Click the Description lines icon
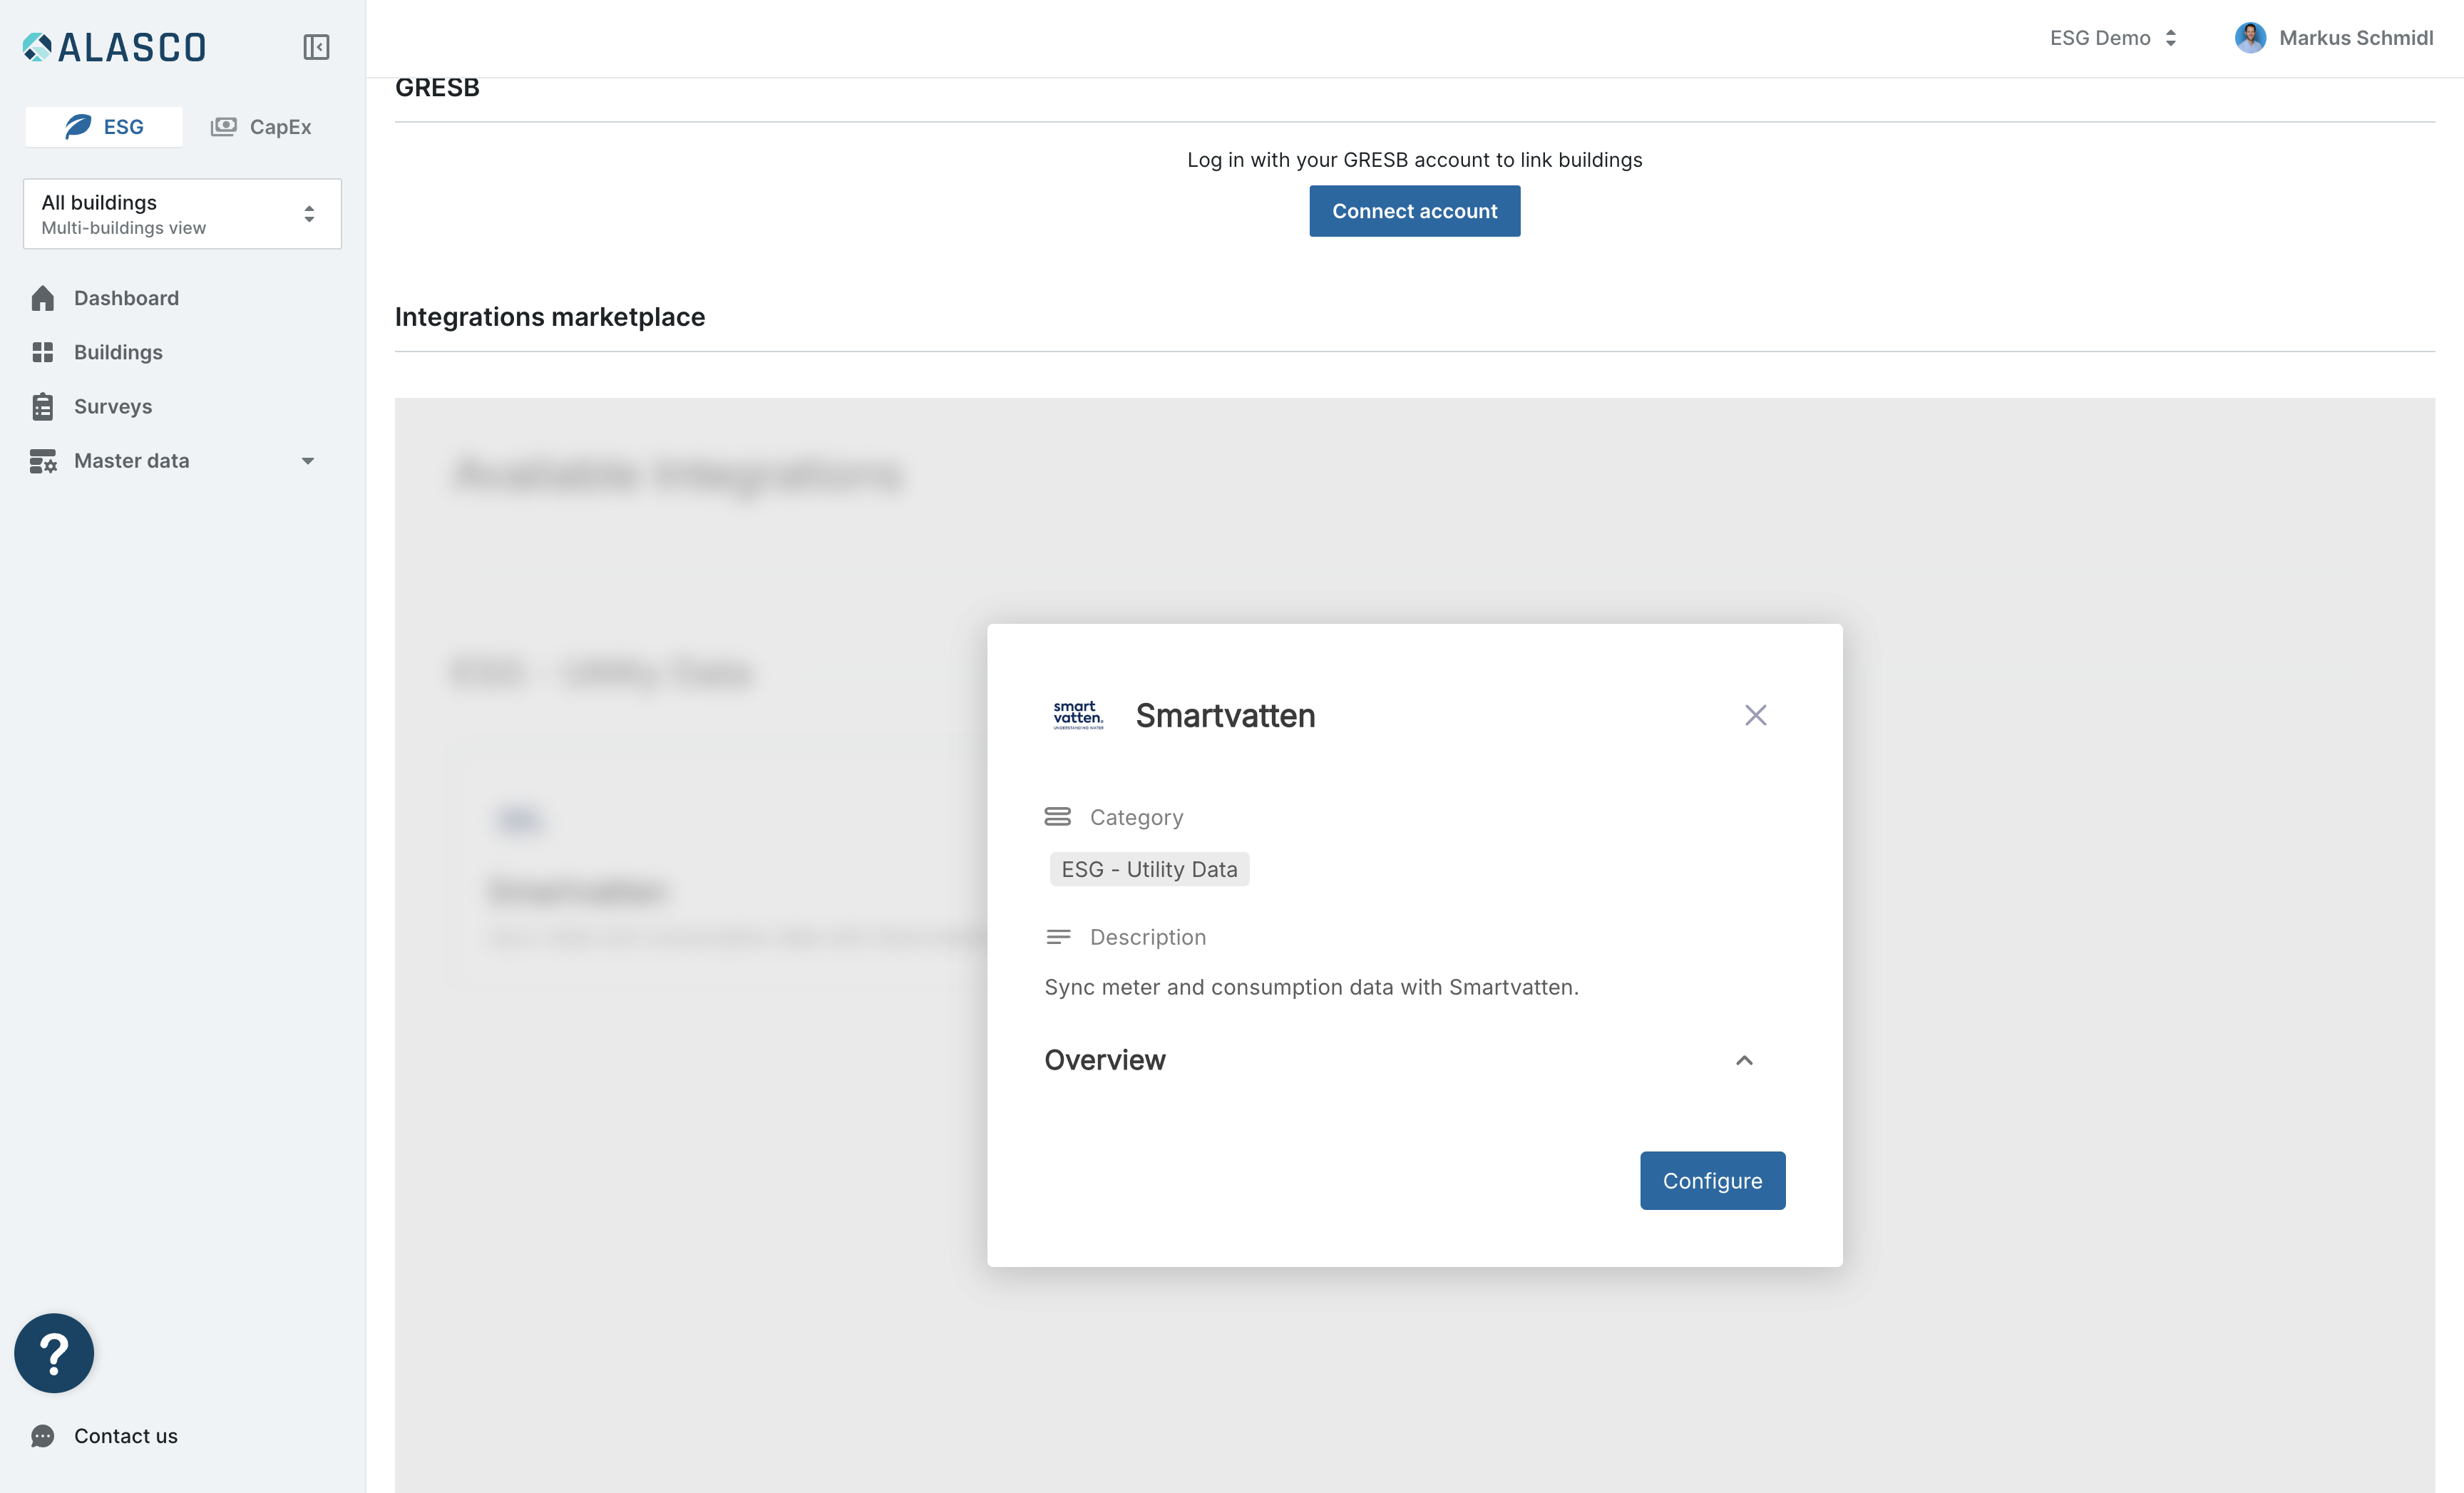2464x1493 pixels. point(1057,937)
